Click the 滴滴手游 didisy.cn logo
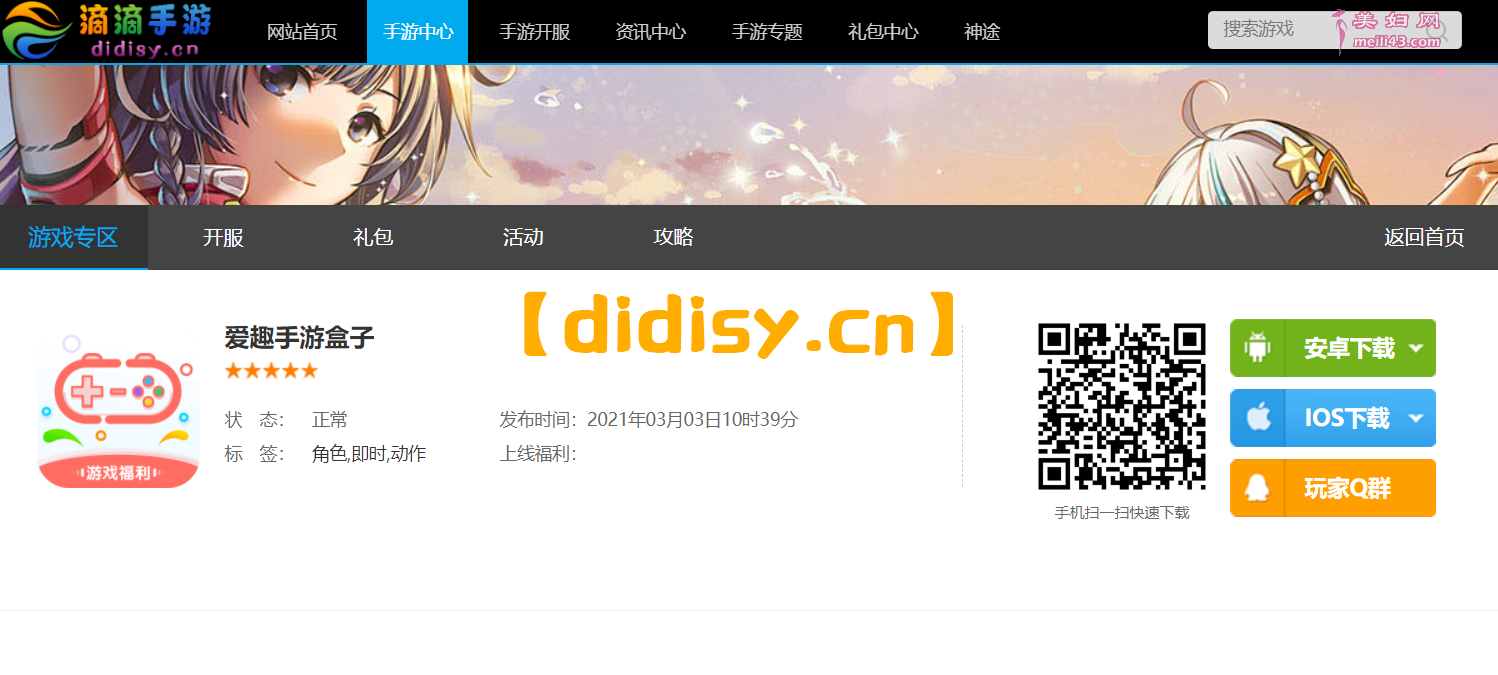The height and width of the screenshot is (675, 1498). pos(107,31)
